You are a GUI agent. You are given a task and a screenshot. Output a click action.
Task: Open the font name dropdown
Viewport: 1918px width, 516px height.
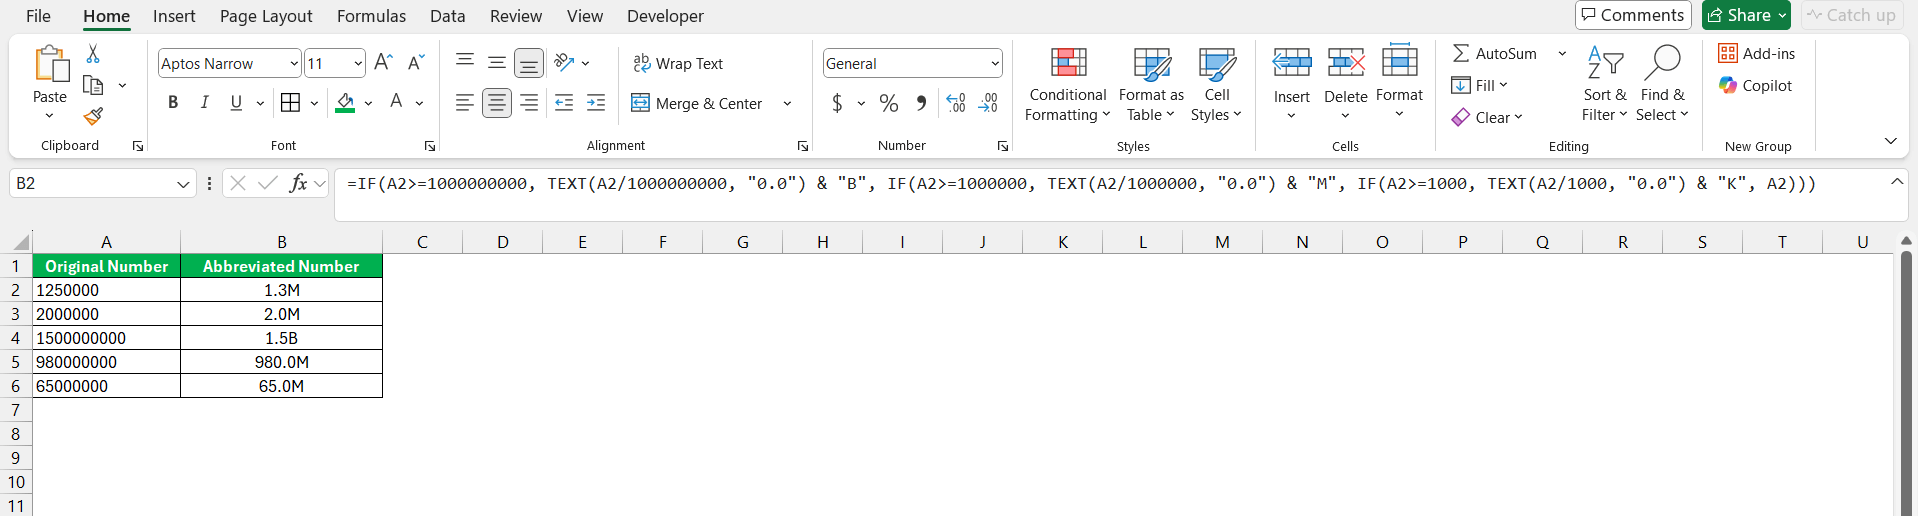coord(294,63)
